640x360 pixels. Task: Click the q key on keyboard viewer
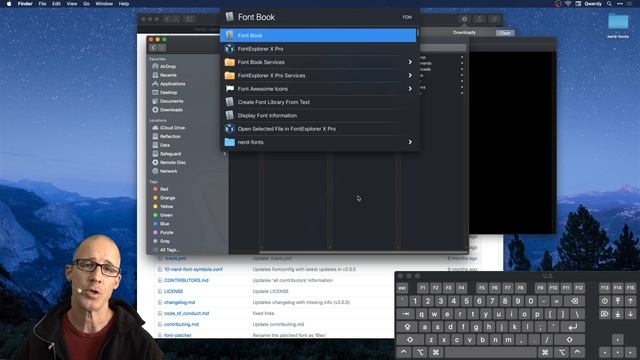421,314
